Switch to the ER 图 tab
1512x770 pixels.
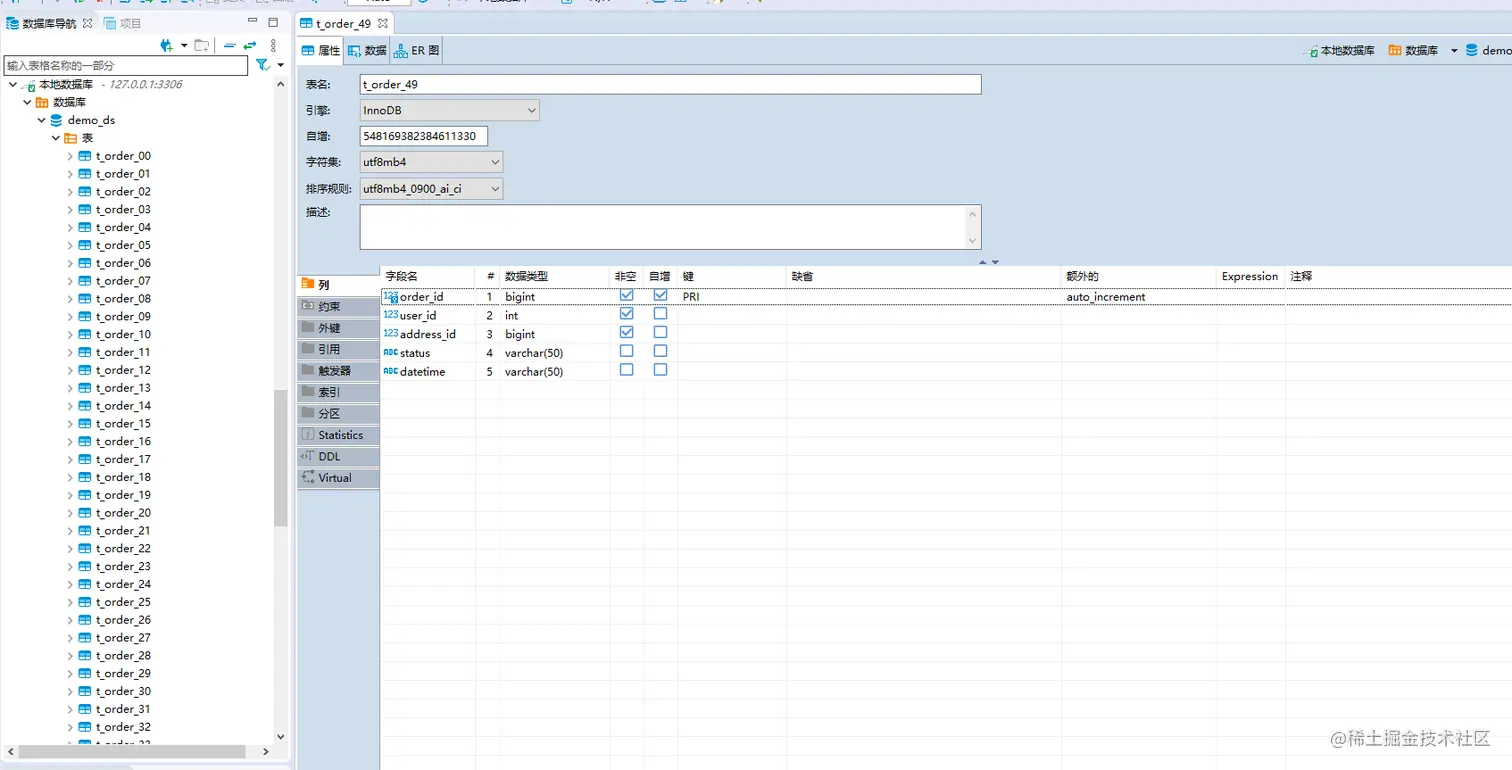416,50
